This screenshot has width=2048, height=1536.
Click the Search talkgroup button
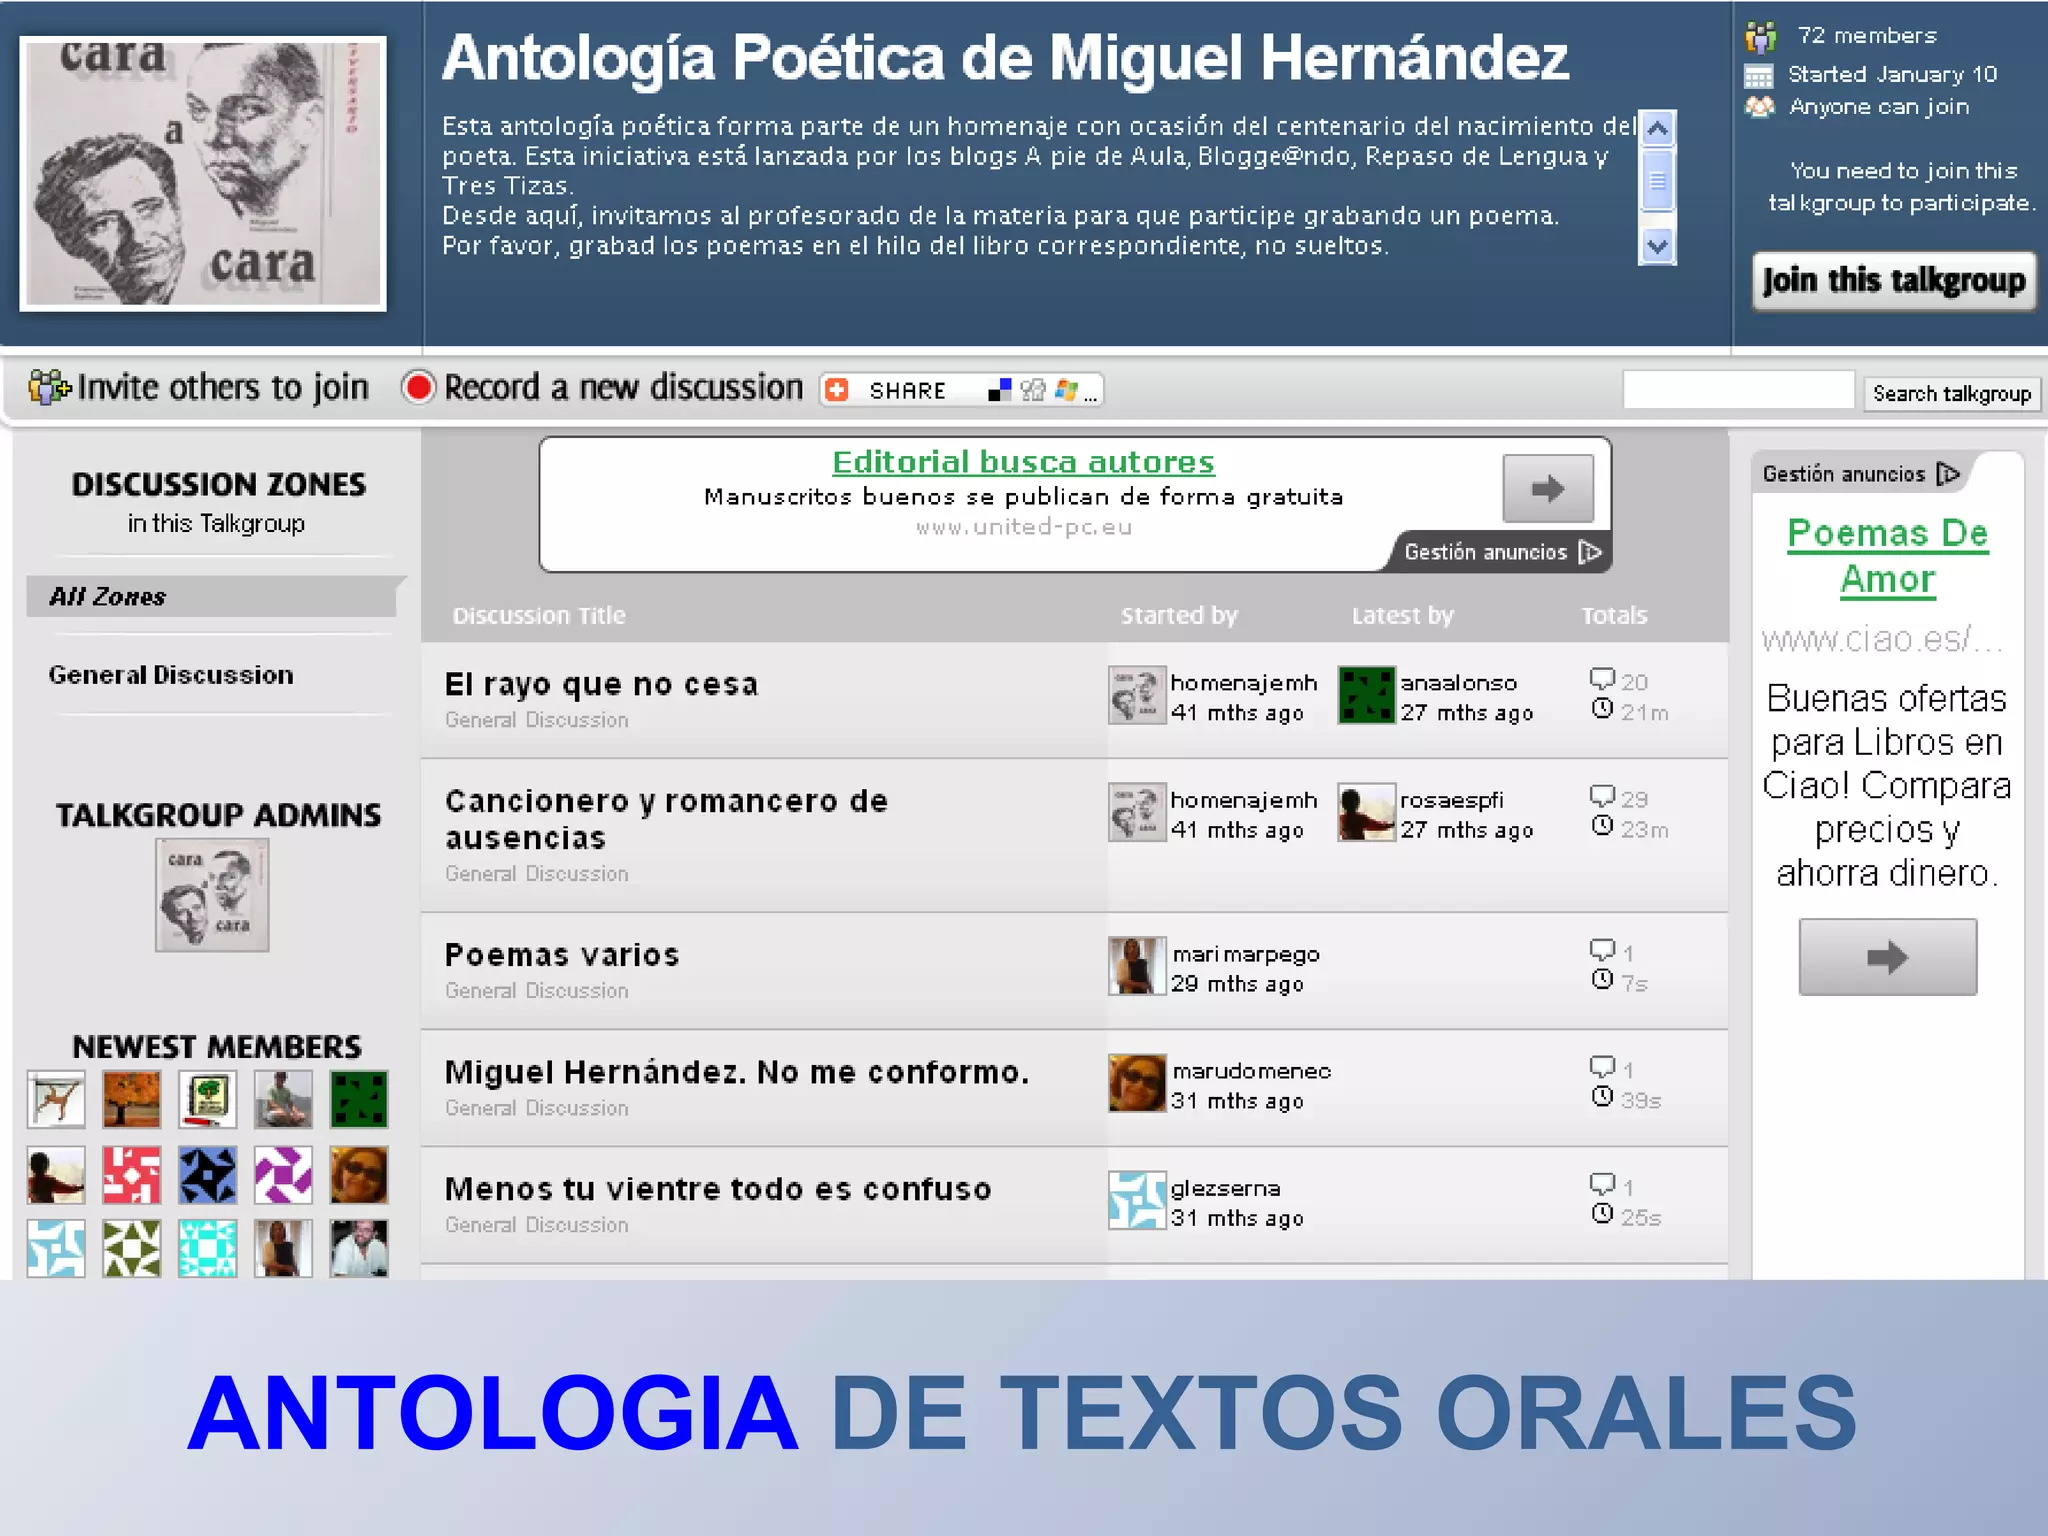(1952, 393)
